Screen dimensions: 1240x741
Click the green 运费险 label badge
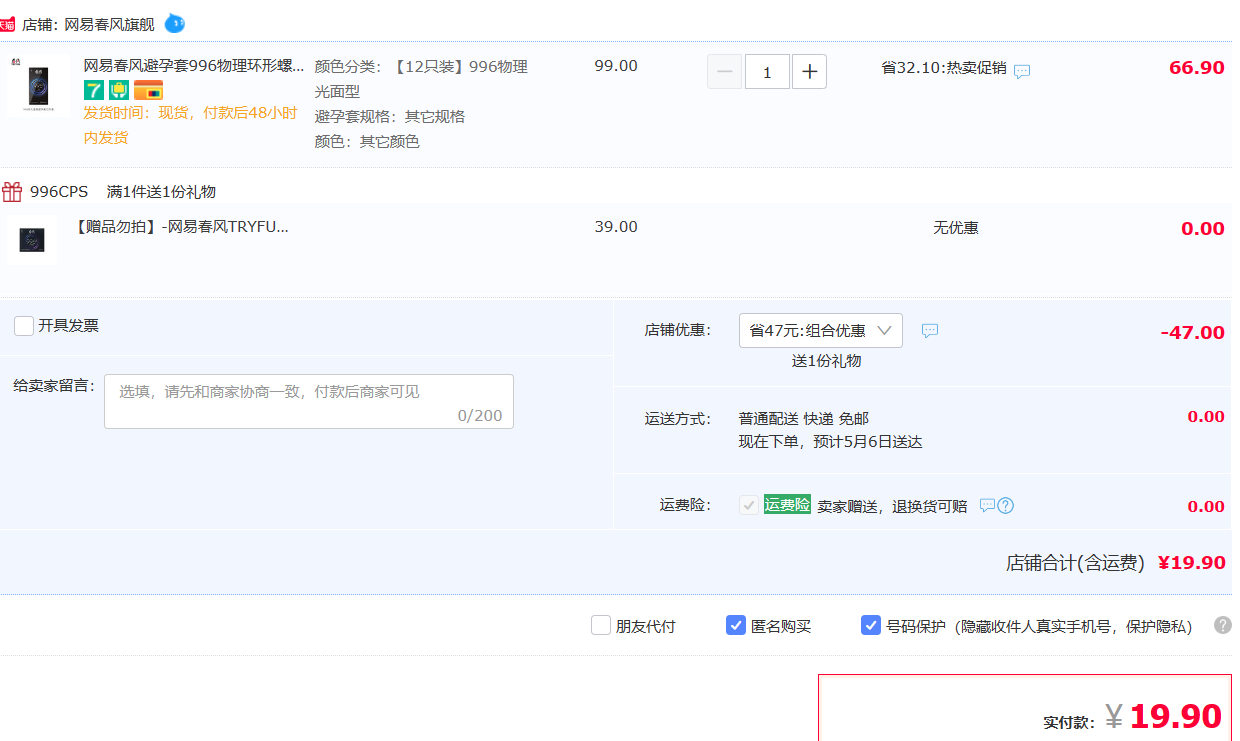pyautogui.click(x=787, y=504)
